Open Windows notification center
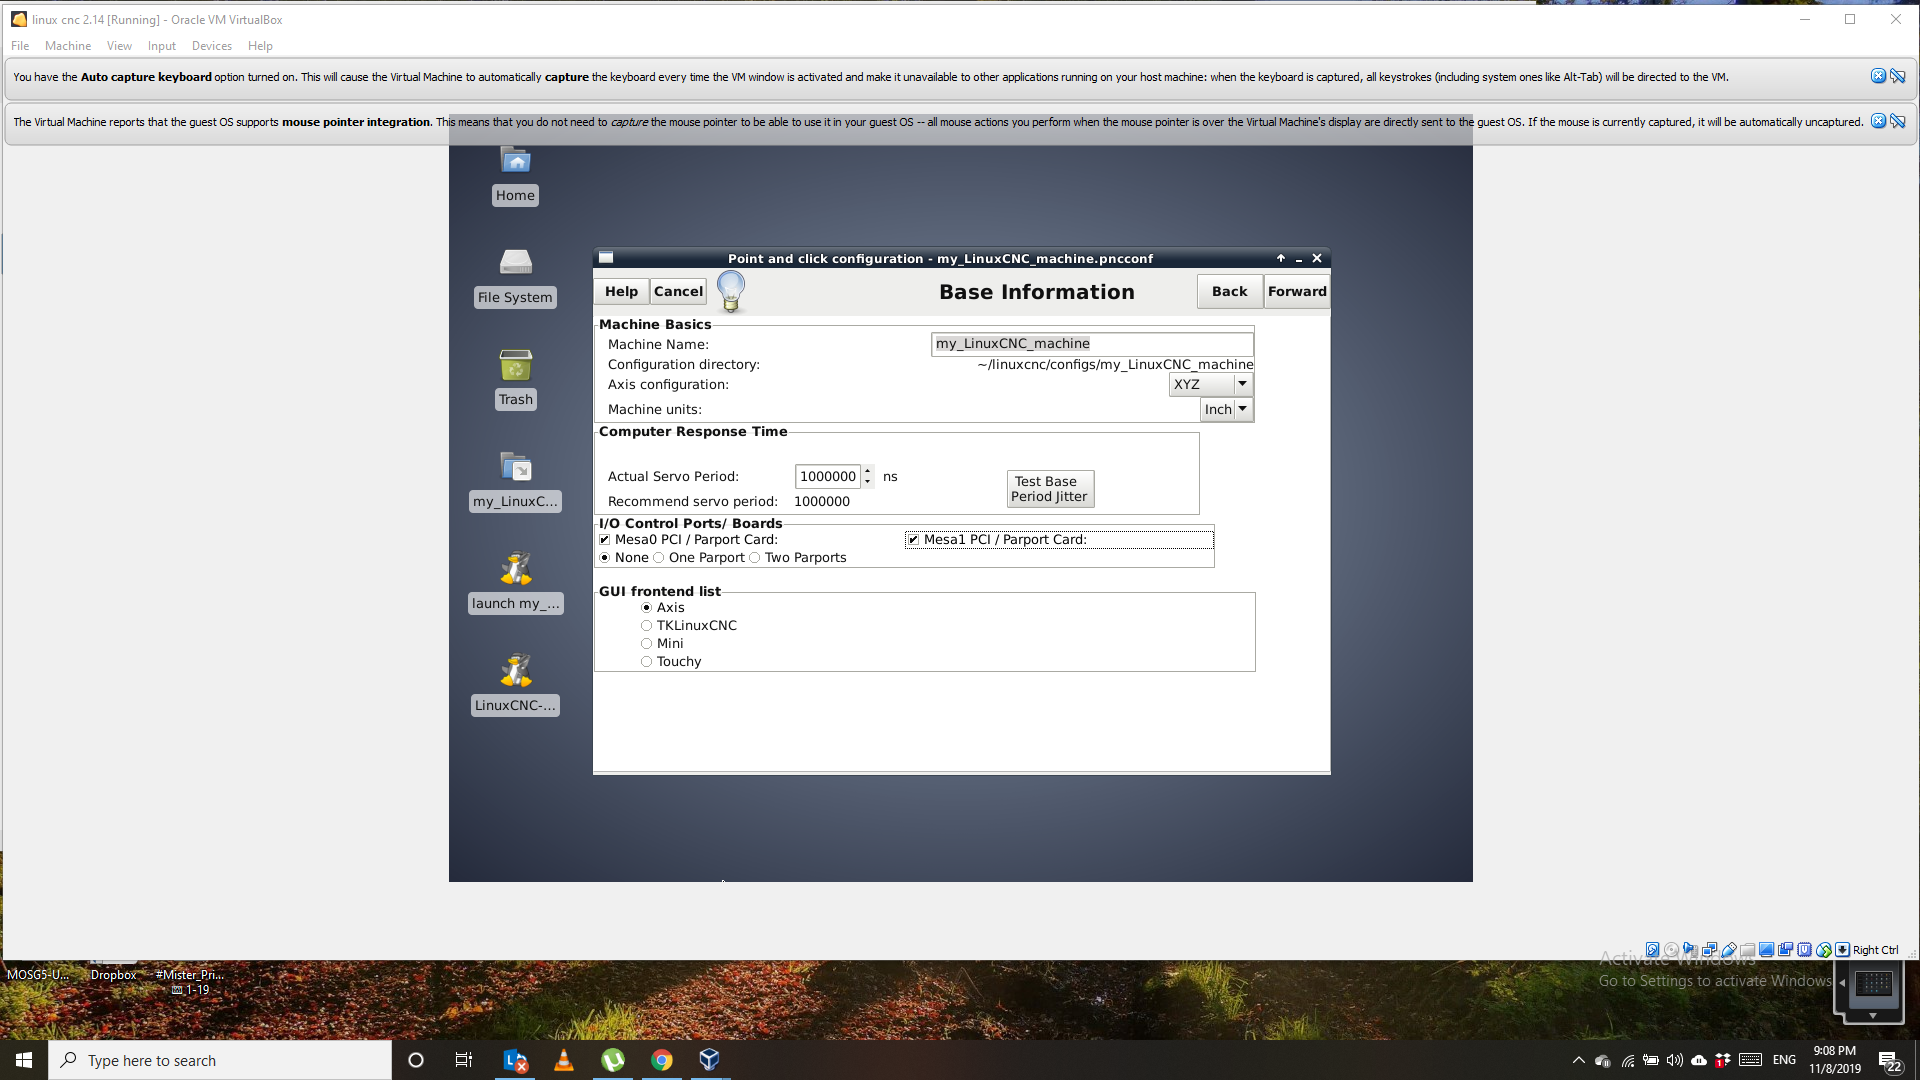This screenshot has height=1080, width=1920. 1889,1061
